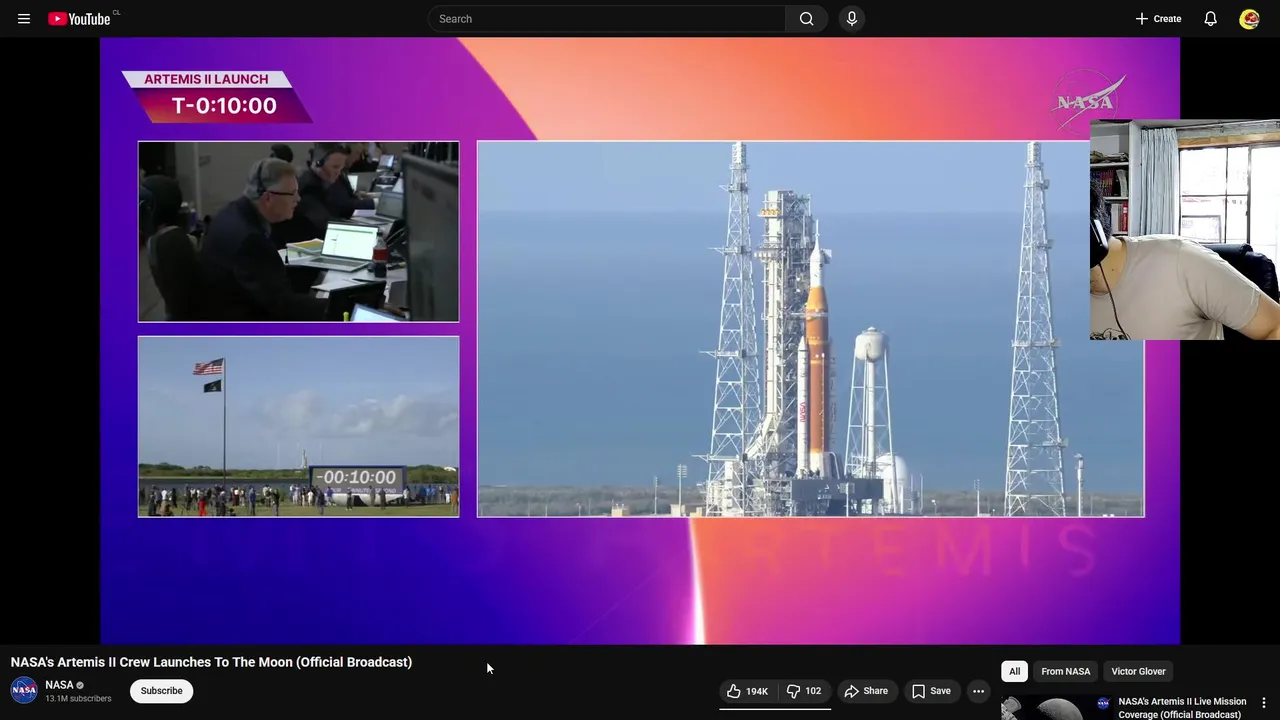The image size is (1280, 720).
Task: Click the rocket launch video player
Action: click(640, 341)
